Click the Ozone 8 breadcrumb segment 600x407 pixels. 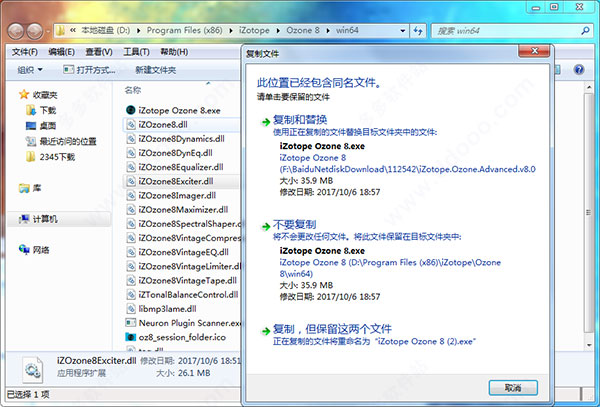(x=303, y=30)
